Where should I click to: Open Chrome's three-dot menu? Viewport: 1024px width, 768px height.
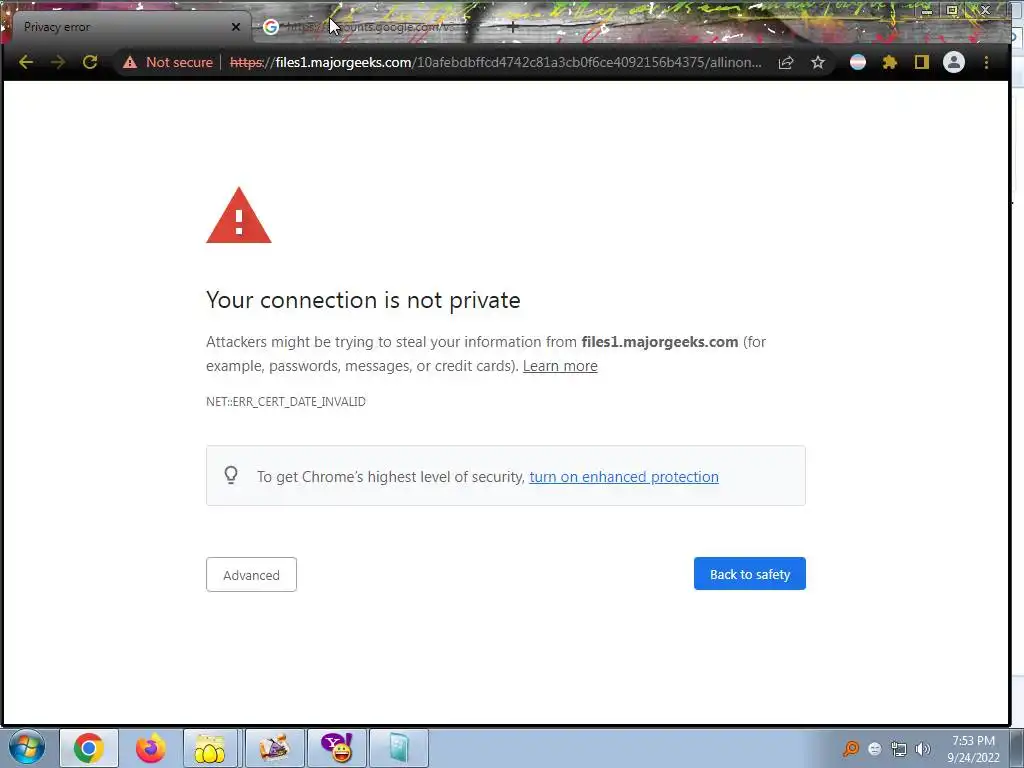point(986,62)
